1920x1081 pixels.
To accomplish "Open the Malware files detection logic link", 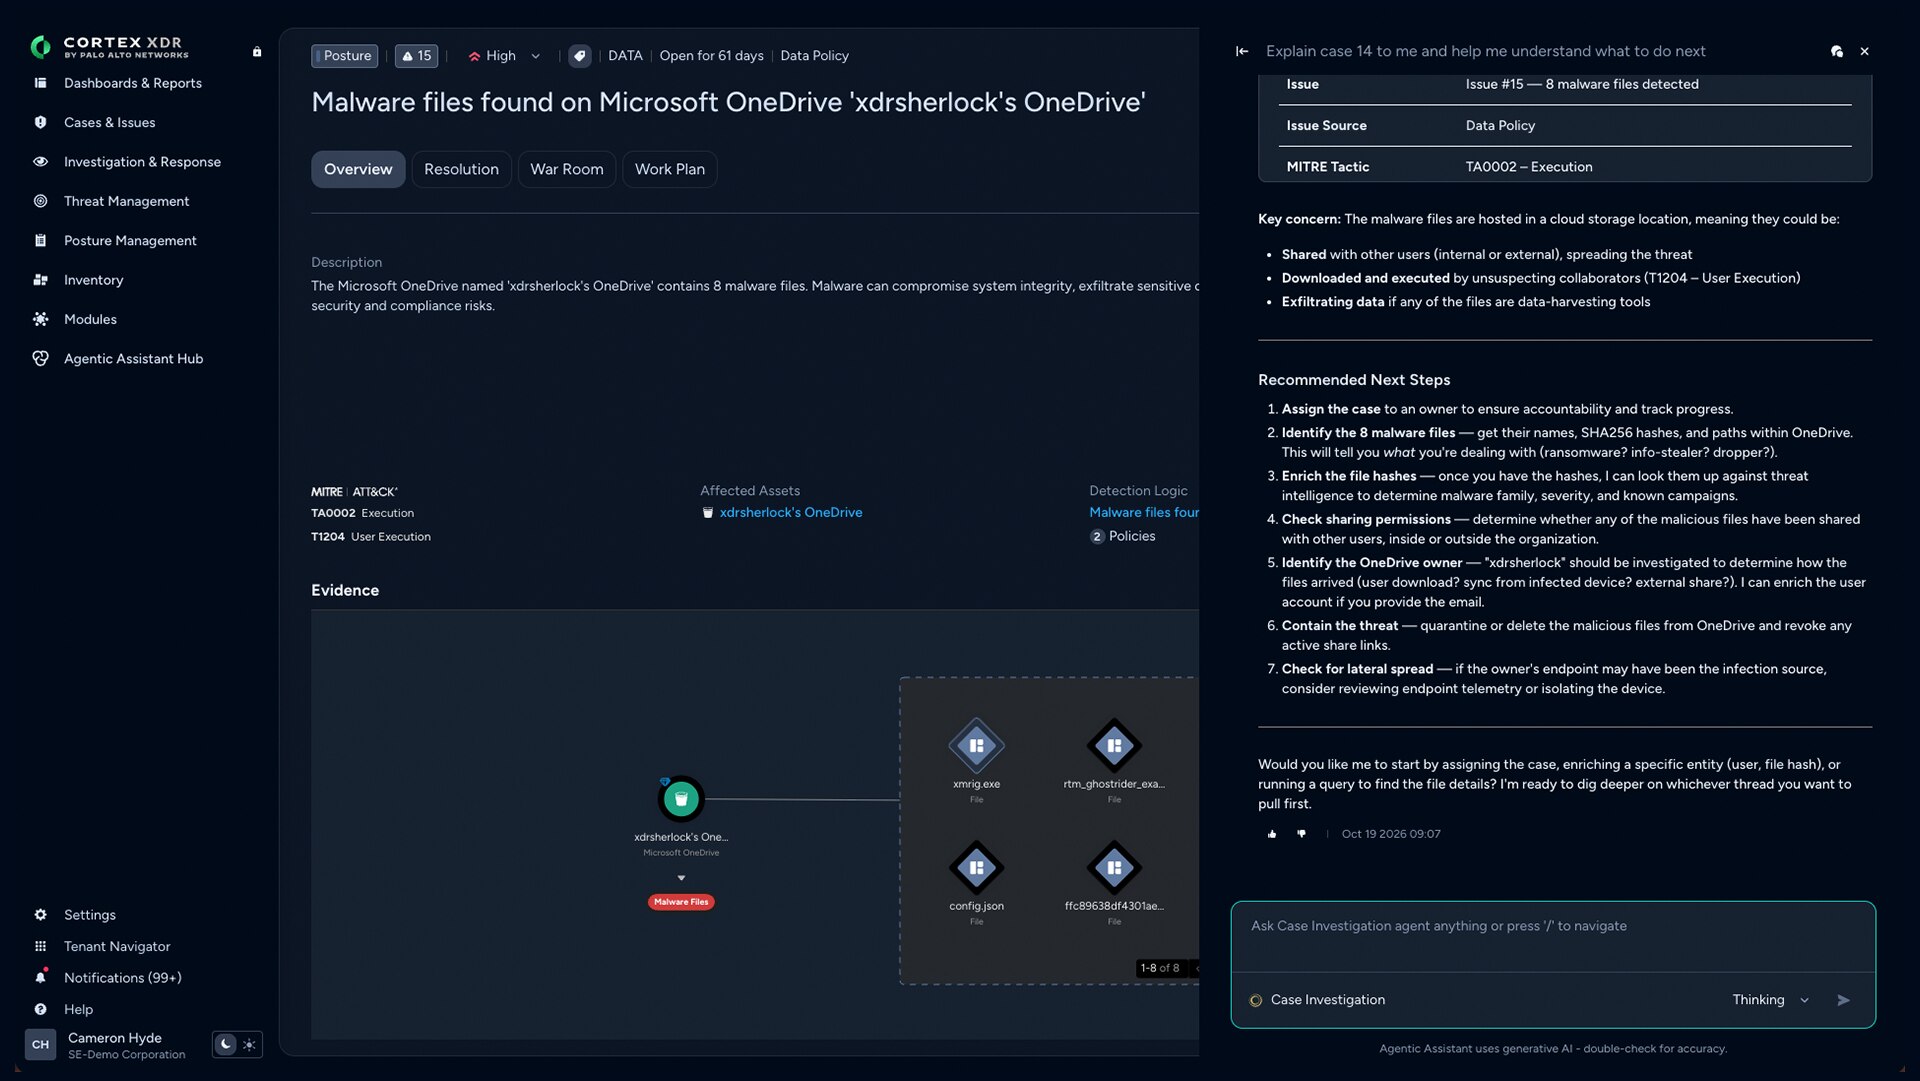I will tap(1144, 512).
